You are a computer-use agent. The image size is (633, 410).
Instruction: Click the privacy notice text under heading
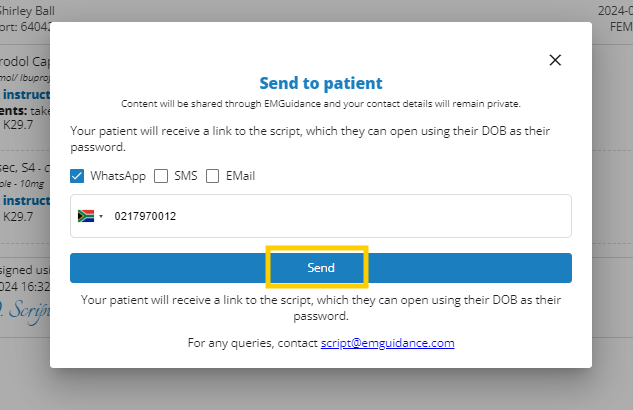tap(320, 103)
